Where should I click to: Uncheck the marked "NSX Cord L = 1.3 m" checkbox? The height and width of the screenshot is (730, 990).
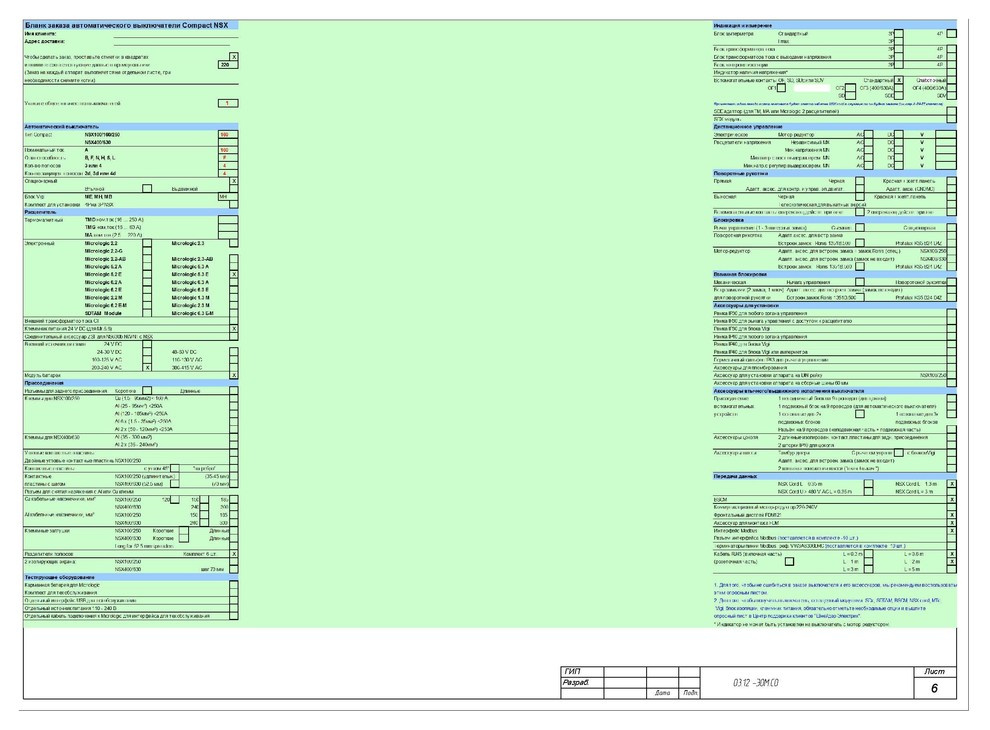(x=951, y=484)
